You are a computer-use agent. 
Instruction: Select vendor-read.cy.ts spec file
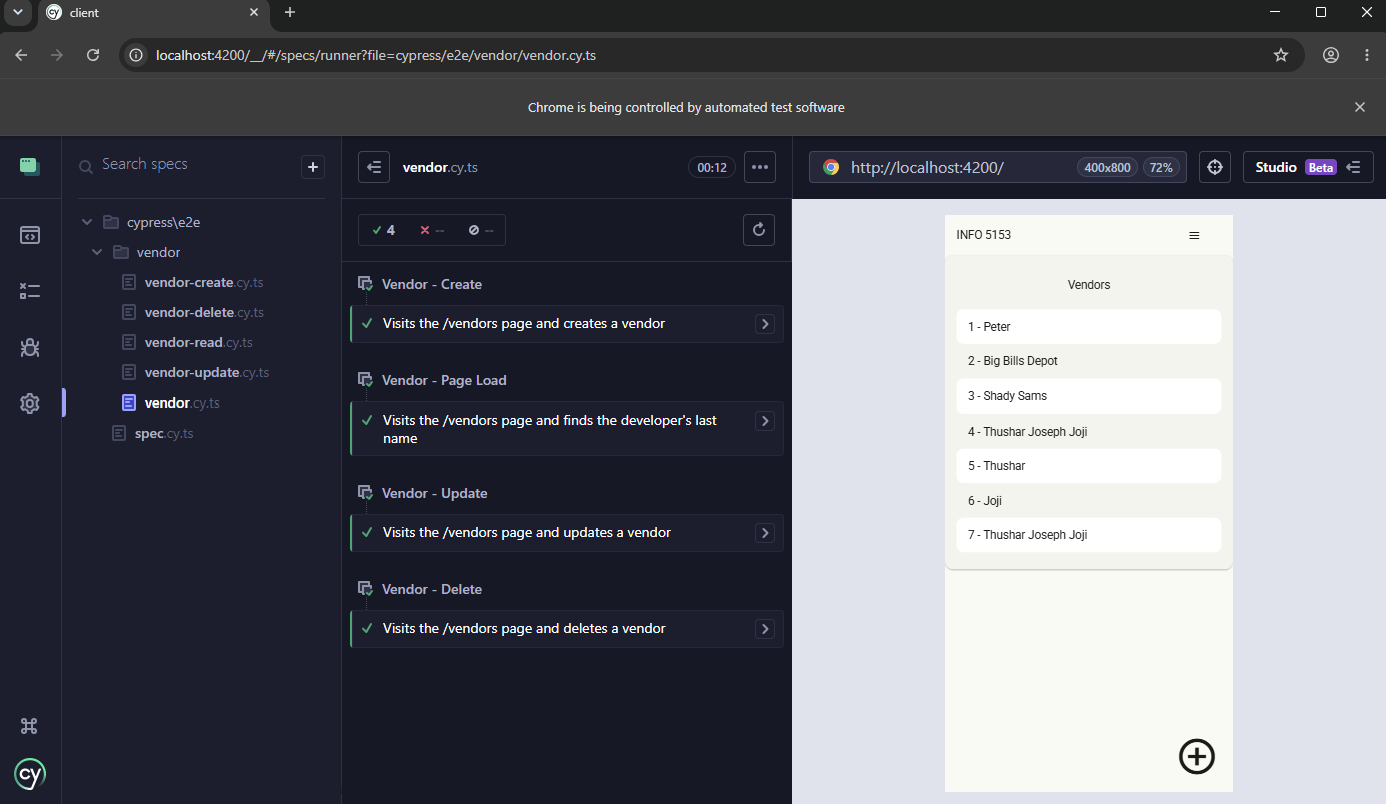coord(198,342)
